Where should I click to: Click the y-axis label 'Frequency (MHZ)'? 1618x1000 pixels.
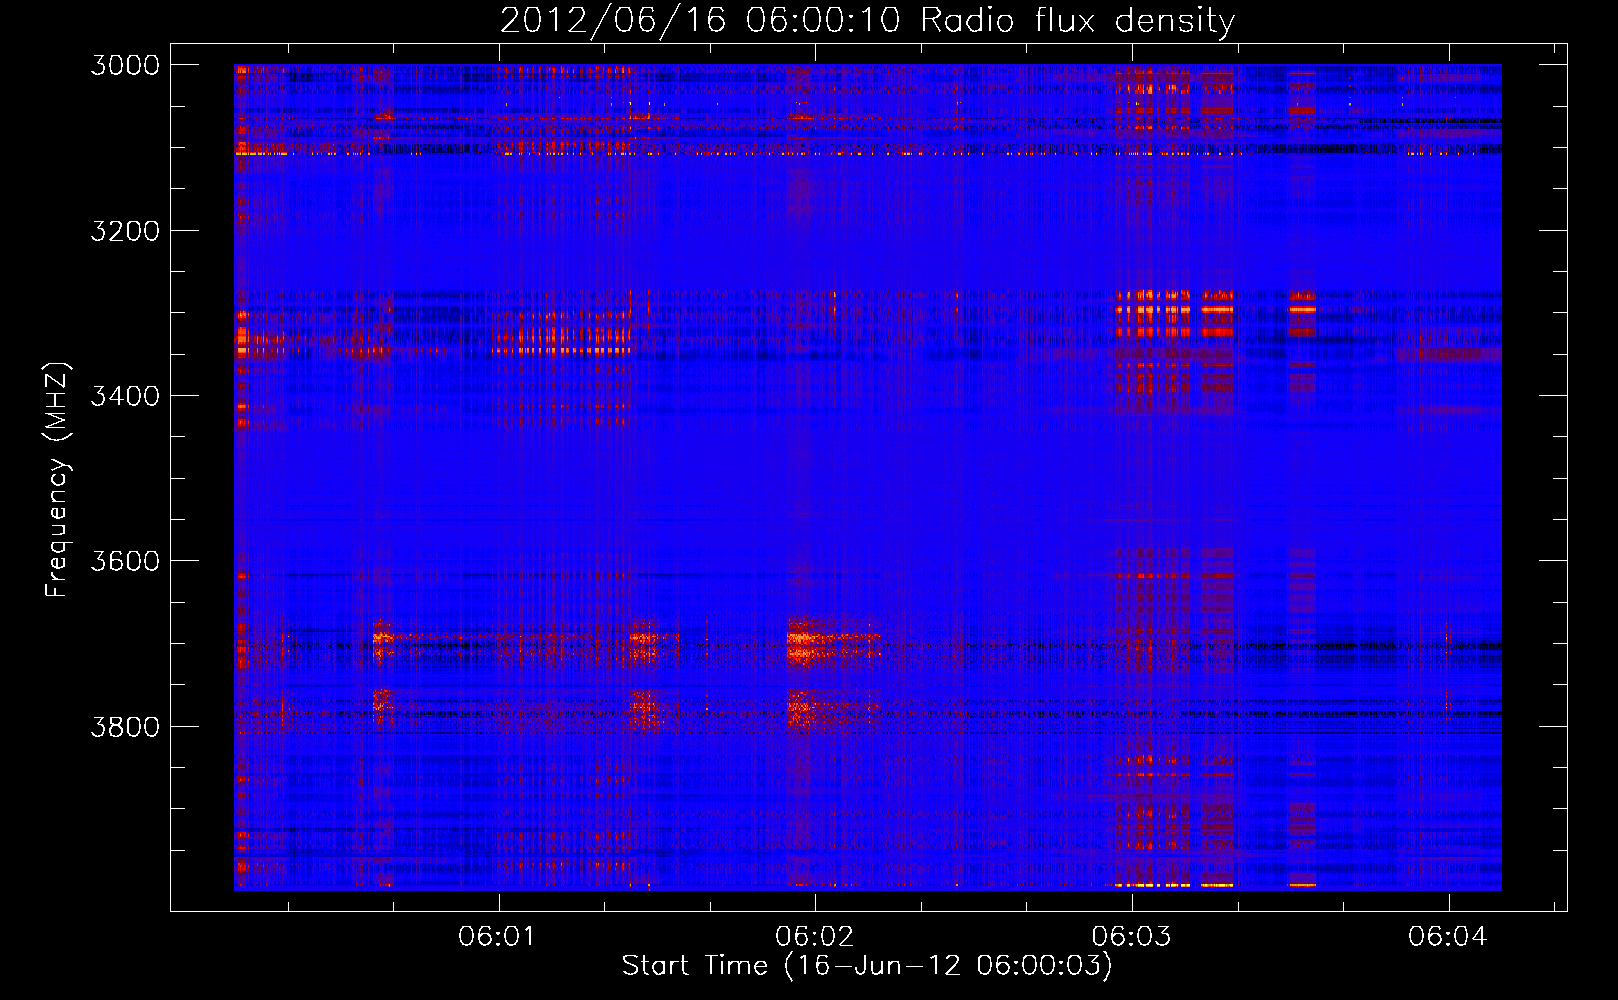[57, 480]
